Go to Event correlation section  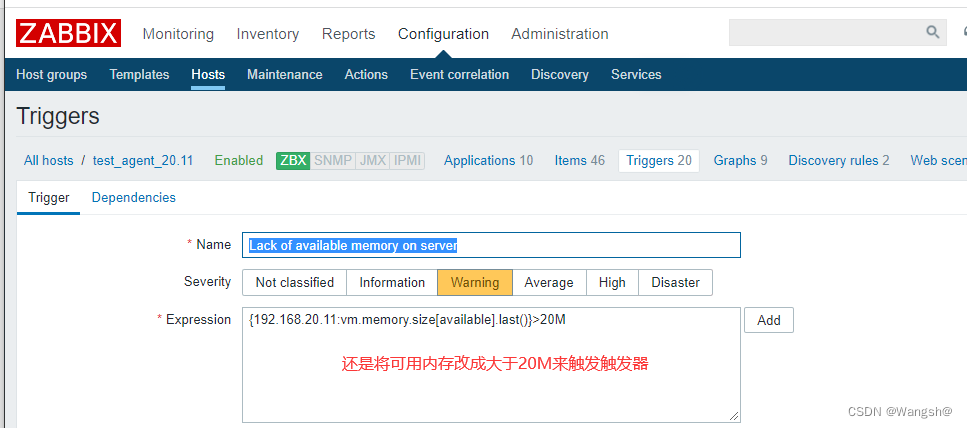click(459, 75)
